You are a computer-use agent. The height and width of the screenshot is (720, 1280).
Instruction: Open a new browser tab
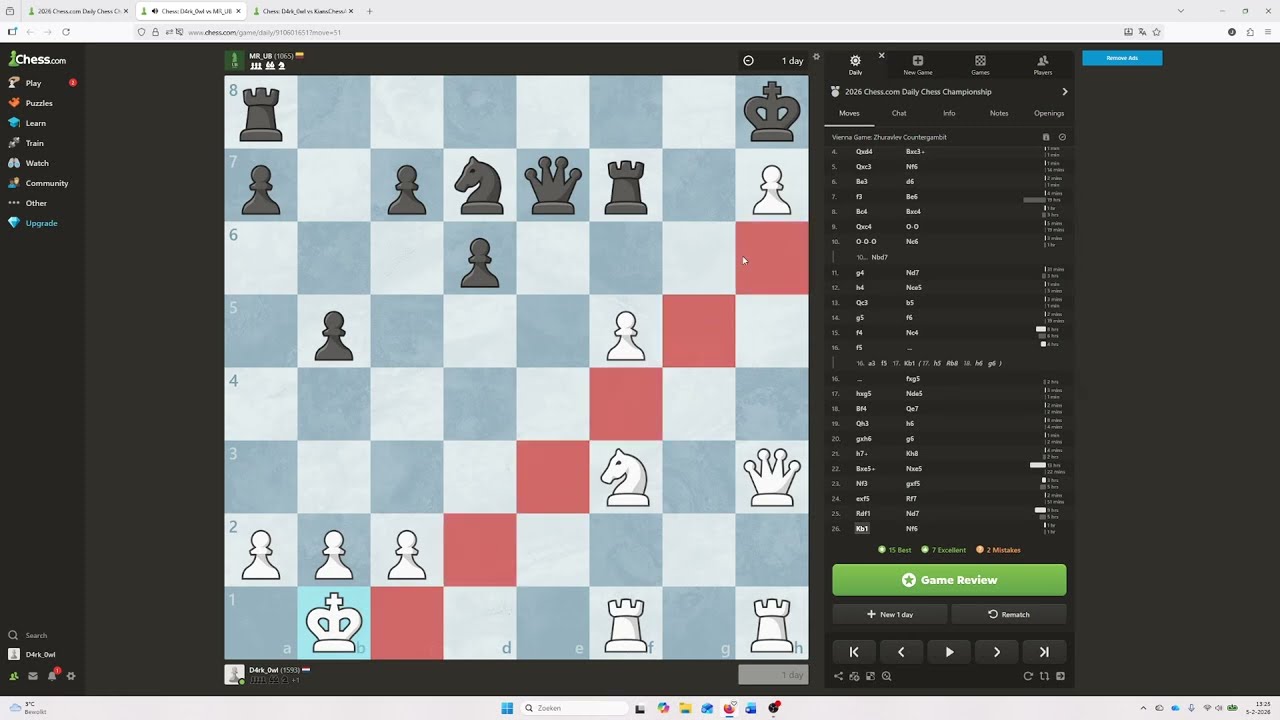(x=369, y=11)
